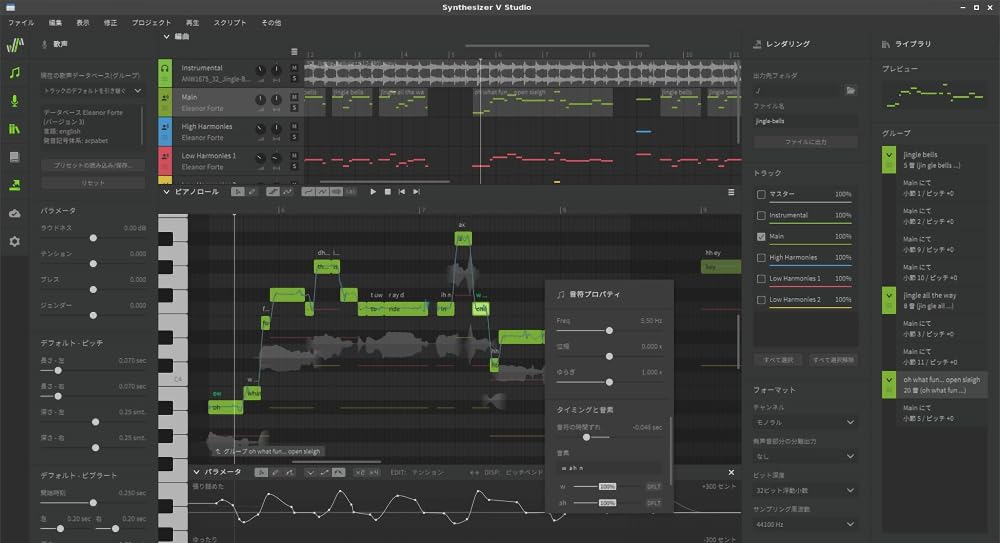Viewport: 1000px width, 543px height.
Task: Click the stop button in piano roll toolbar
Action: tap(388, 191)
